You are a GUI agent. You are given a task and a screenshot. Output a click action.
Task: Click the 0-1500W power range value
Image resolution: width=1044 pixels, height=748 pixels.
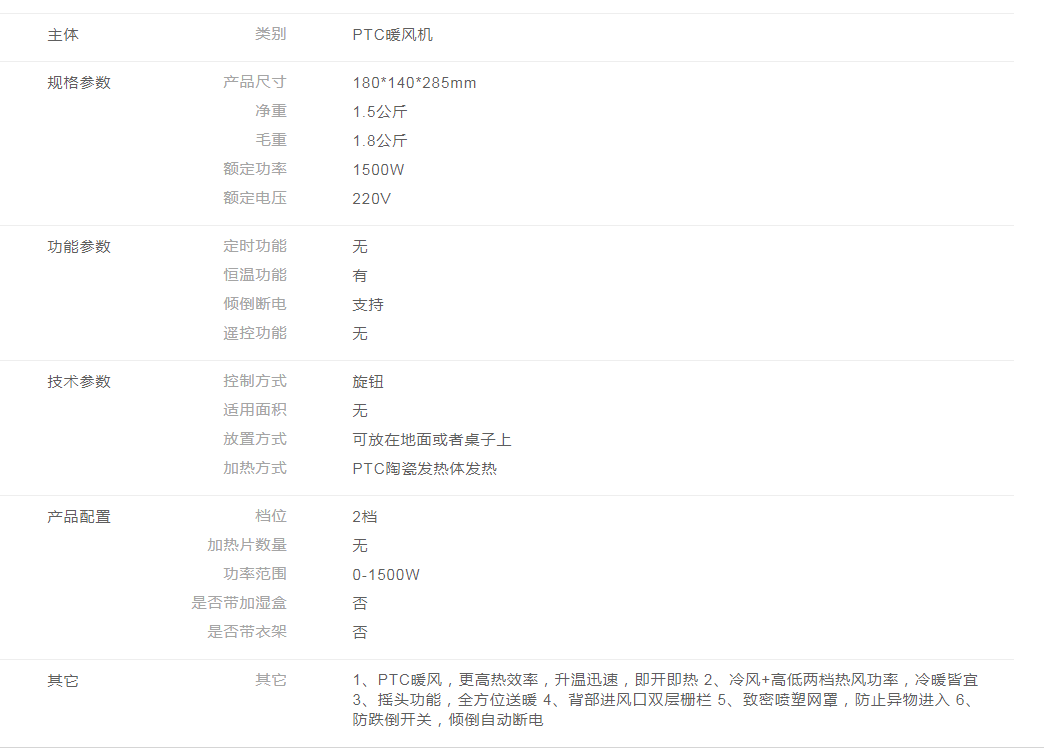[386, 575]
